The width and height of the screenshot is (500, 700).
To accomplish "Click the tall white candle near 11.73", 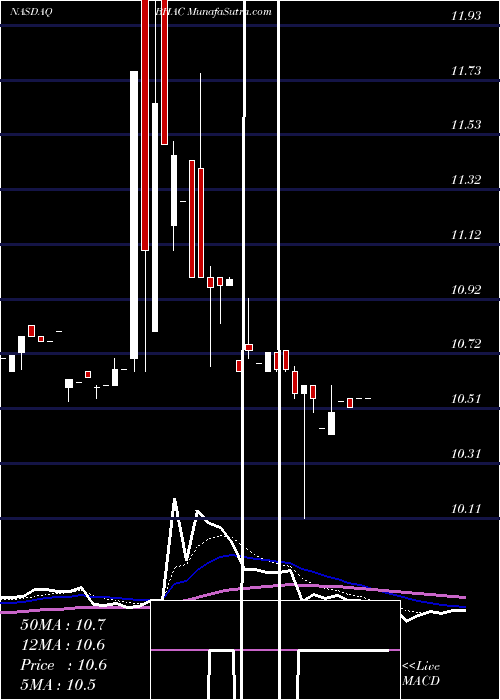I will point(134,215).
